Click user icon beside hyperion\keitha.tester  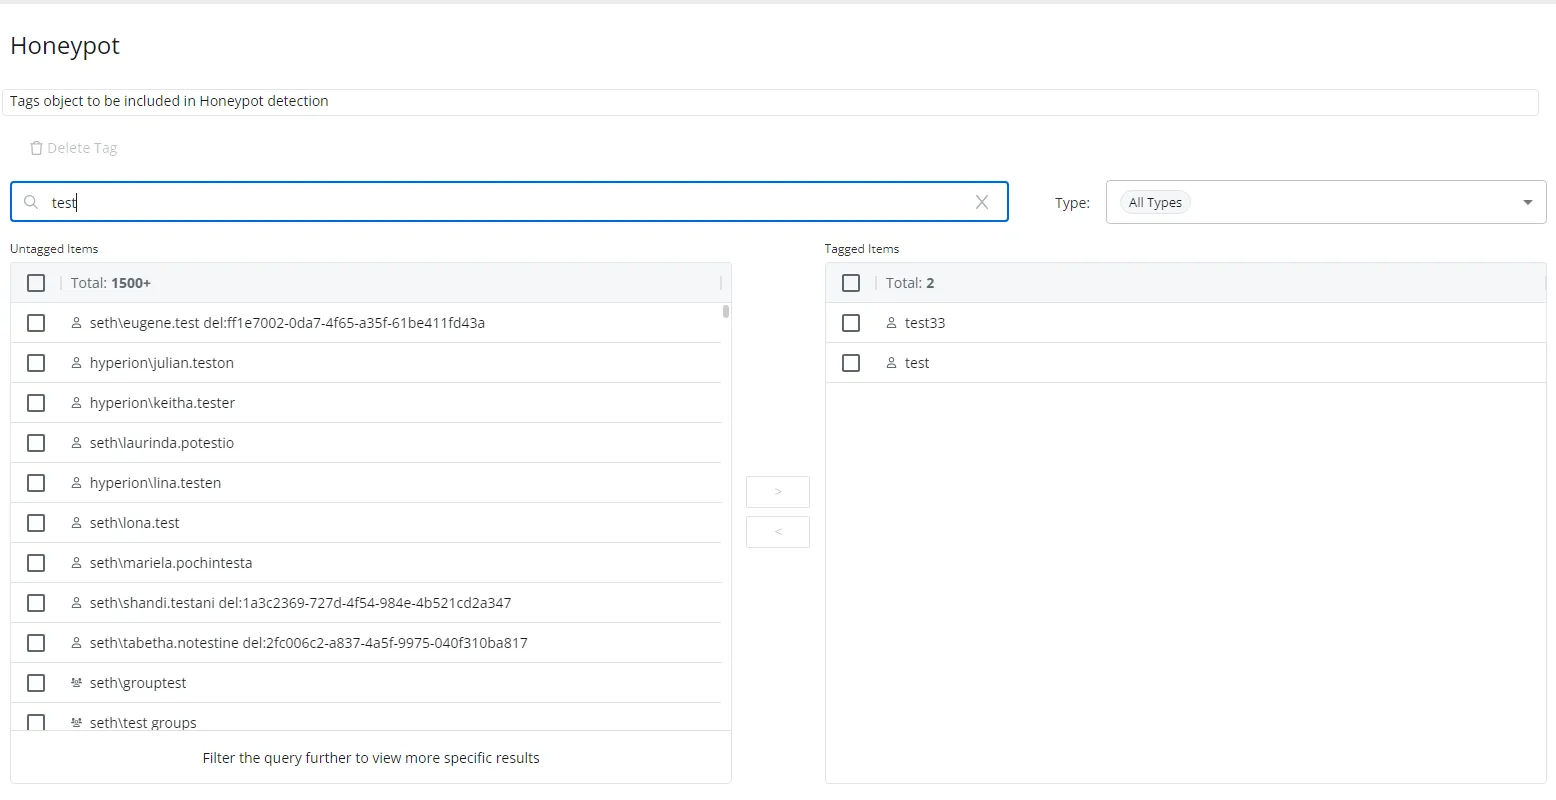pos(76,403)
